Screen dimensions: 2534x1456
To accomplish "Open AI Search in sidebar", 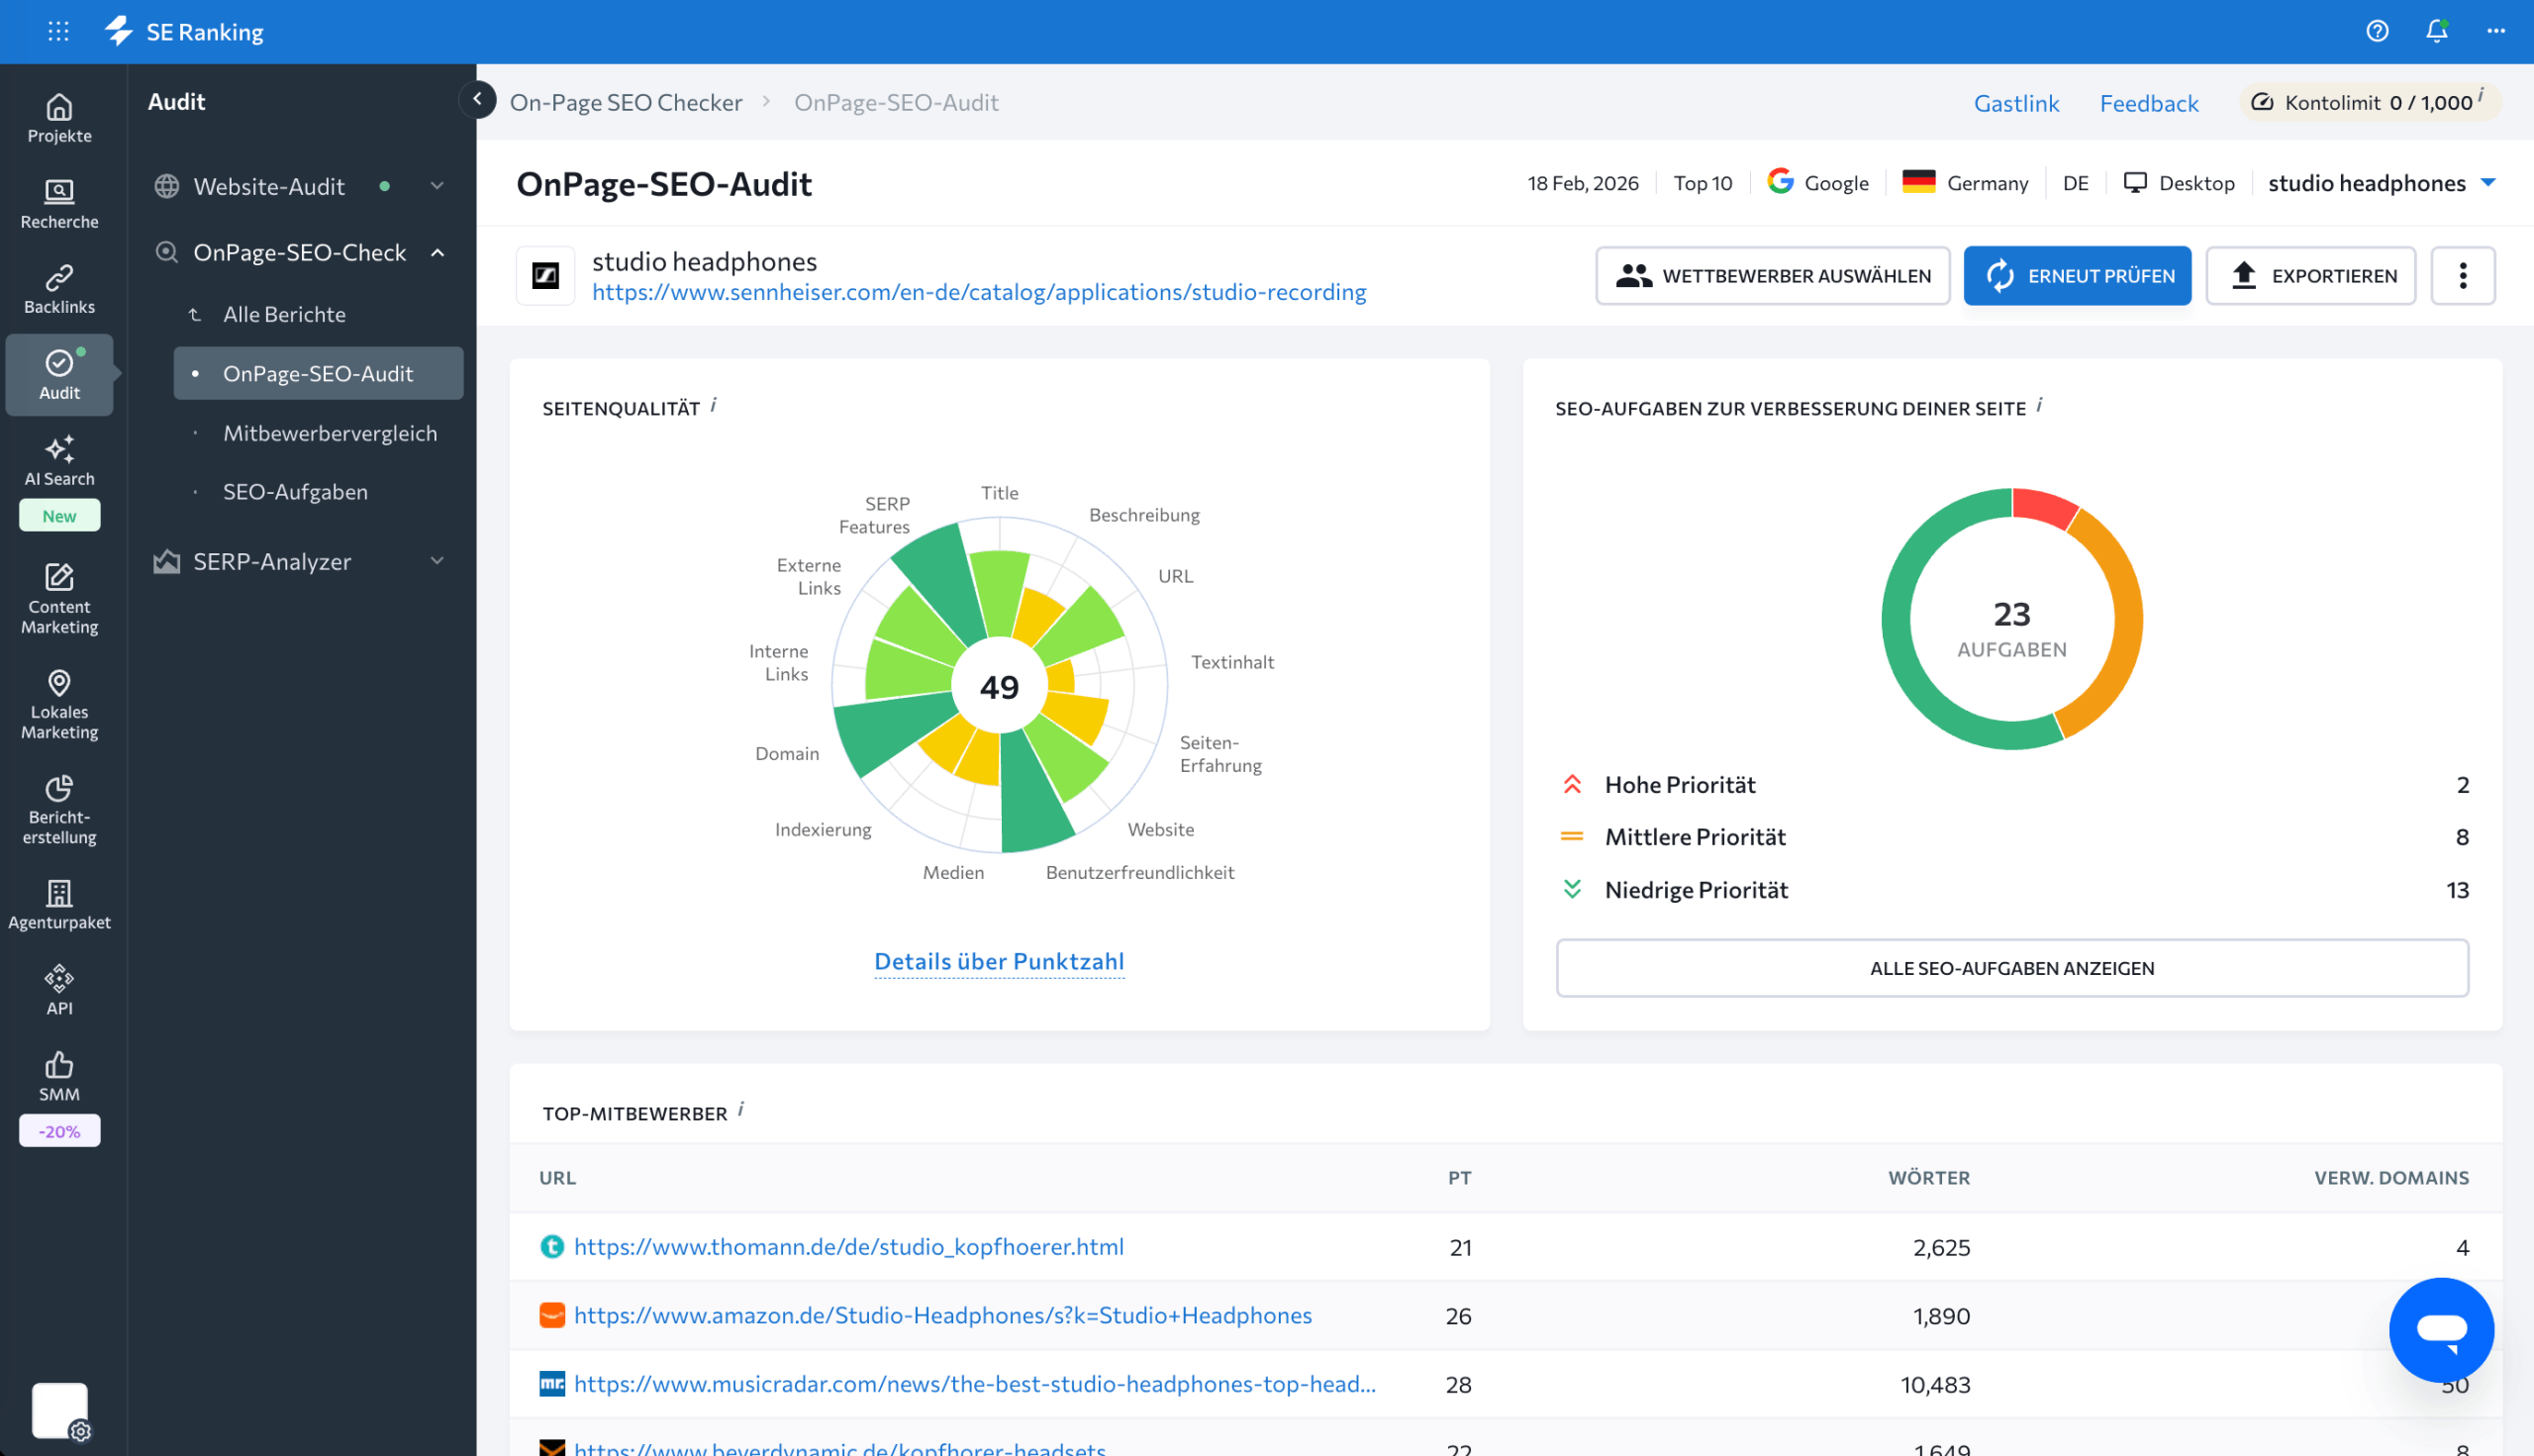I will click(x=59, y=461).
